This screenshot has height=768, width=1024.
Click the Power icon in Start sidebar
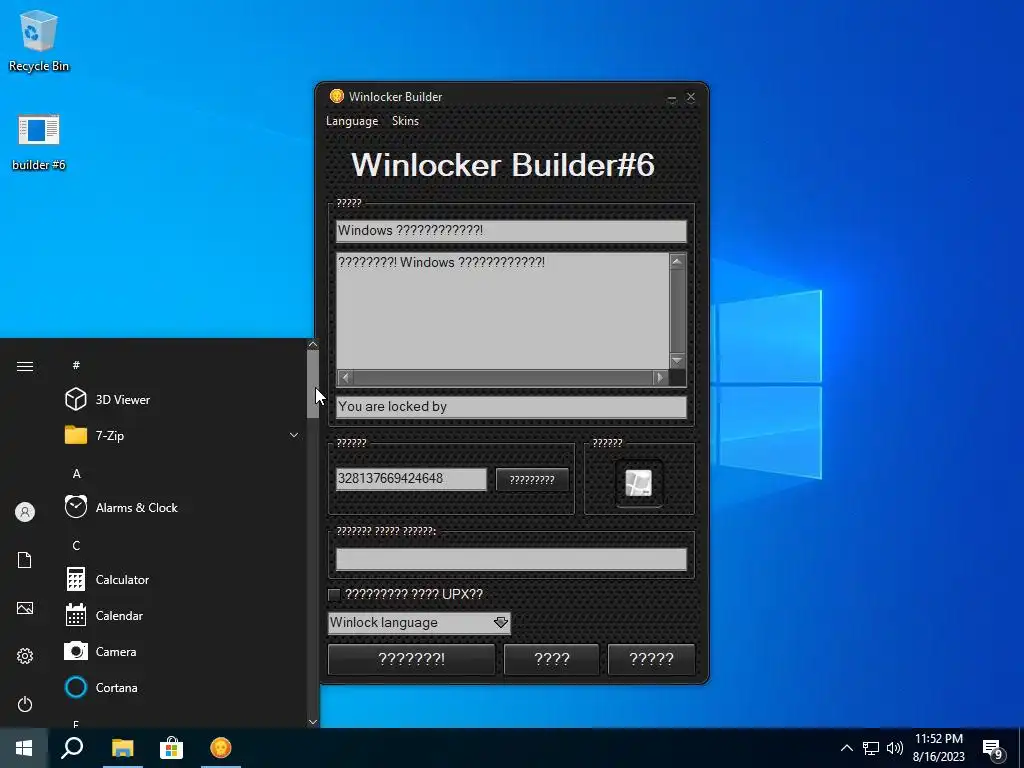[x=25, y=704]
